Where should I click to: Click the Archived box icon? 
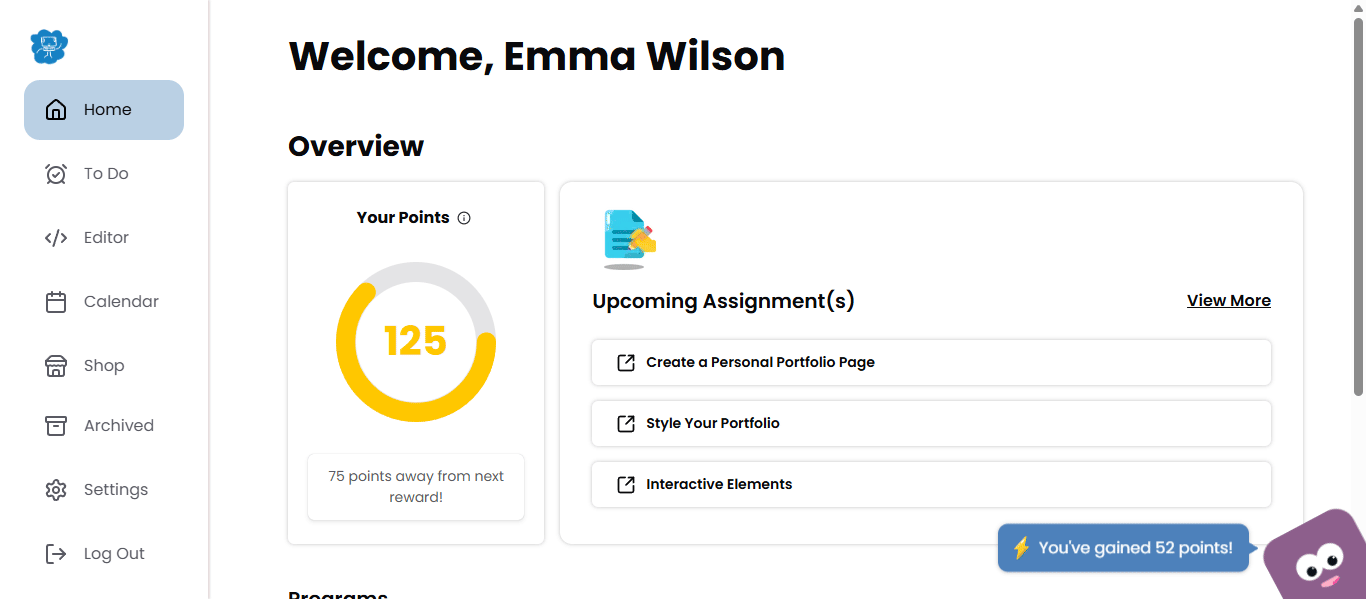pyautogui.click(x=56, y=426)
